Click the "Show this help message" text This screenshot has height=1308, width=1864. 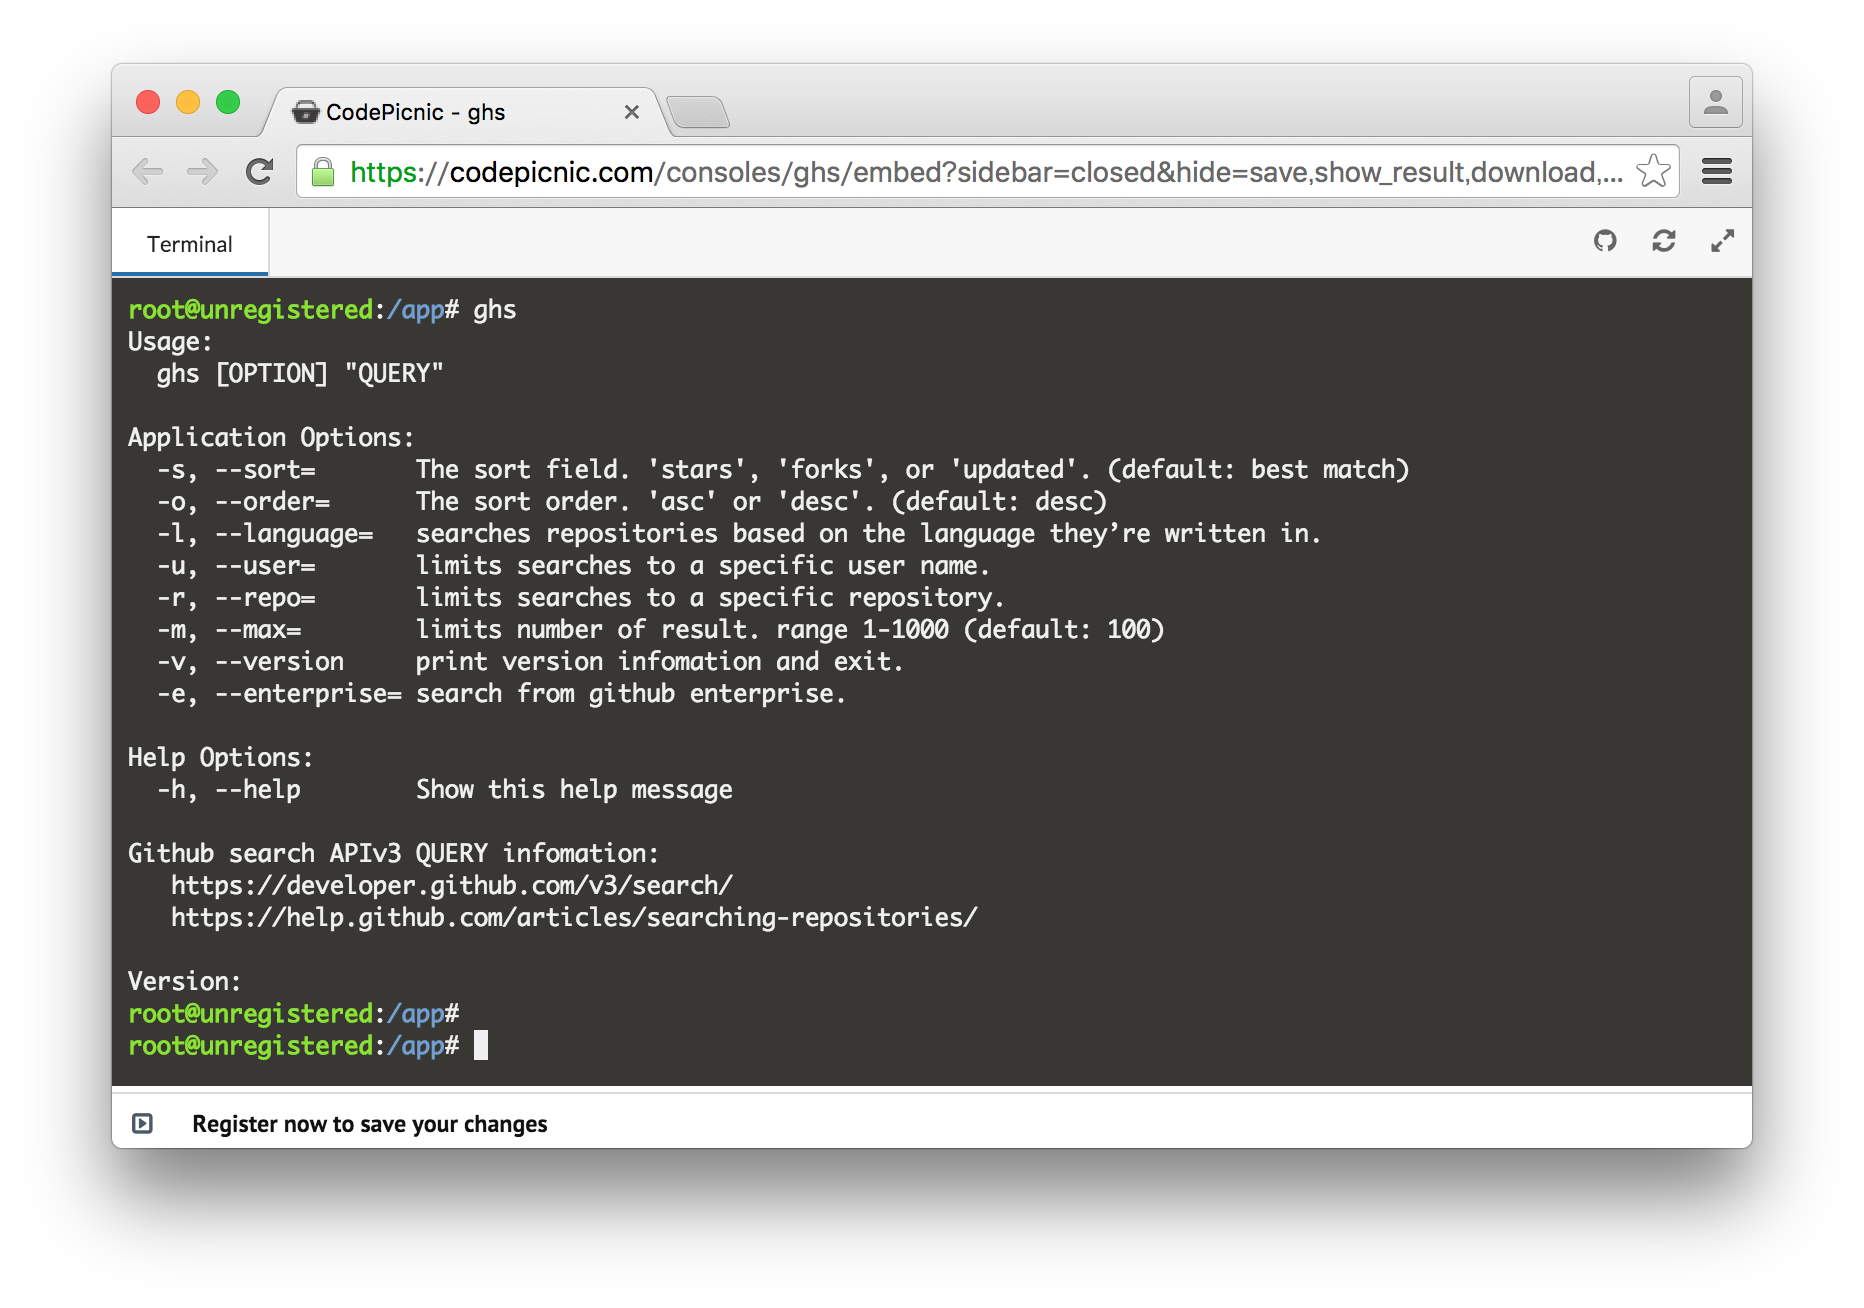tap(574, 790)
